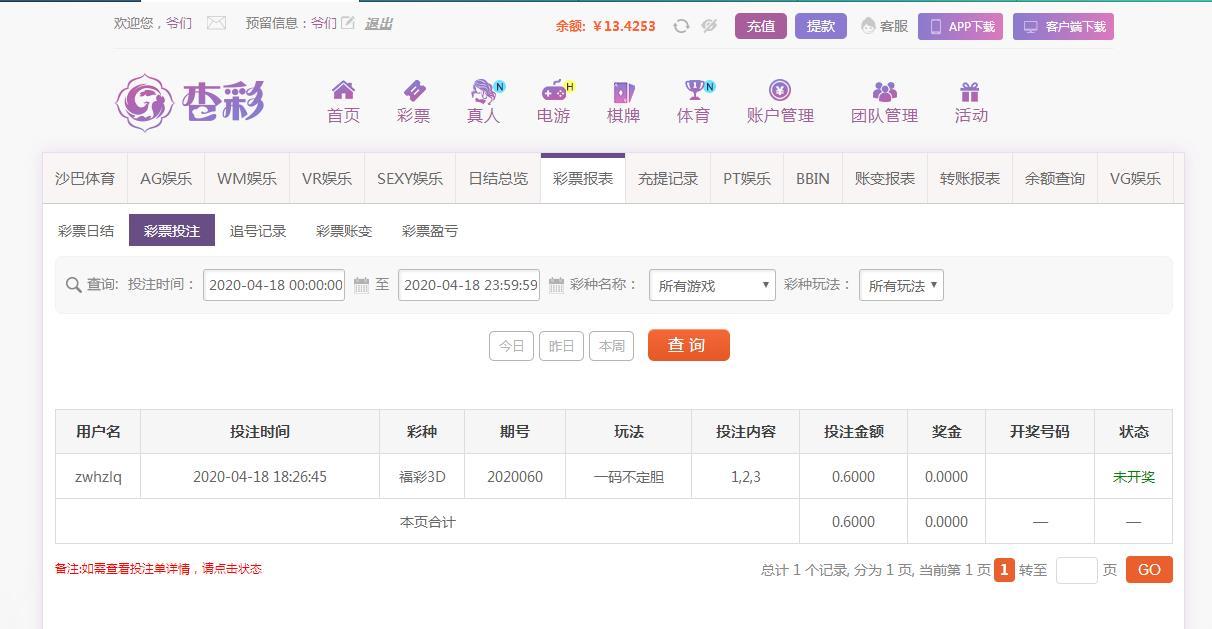The width and height of the screenshot is (1212, 629).
Task: Switch to 账变报表 tab
Action: [885, 178]
